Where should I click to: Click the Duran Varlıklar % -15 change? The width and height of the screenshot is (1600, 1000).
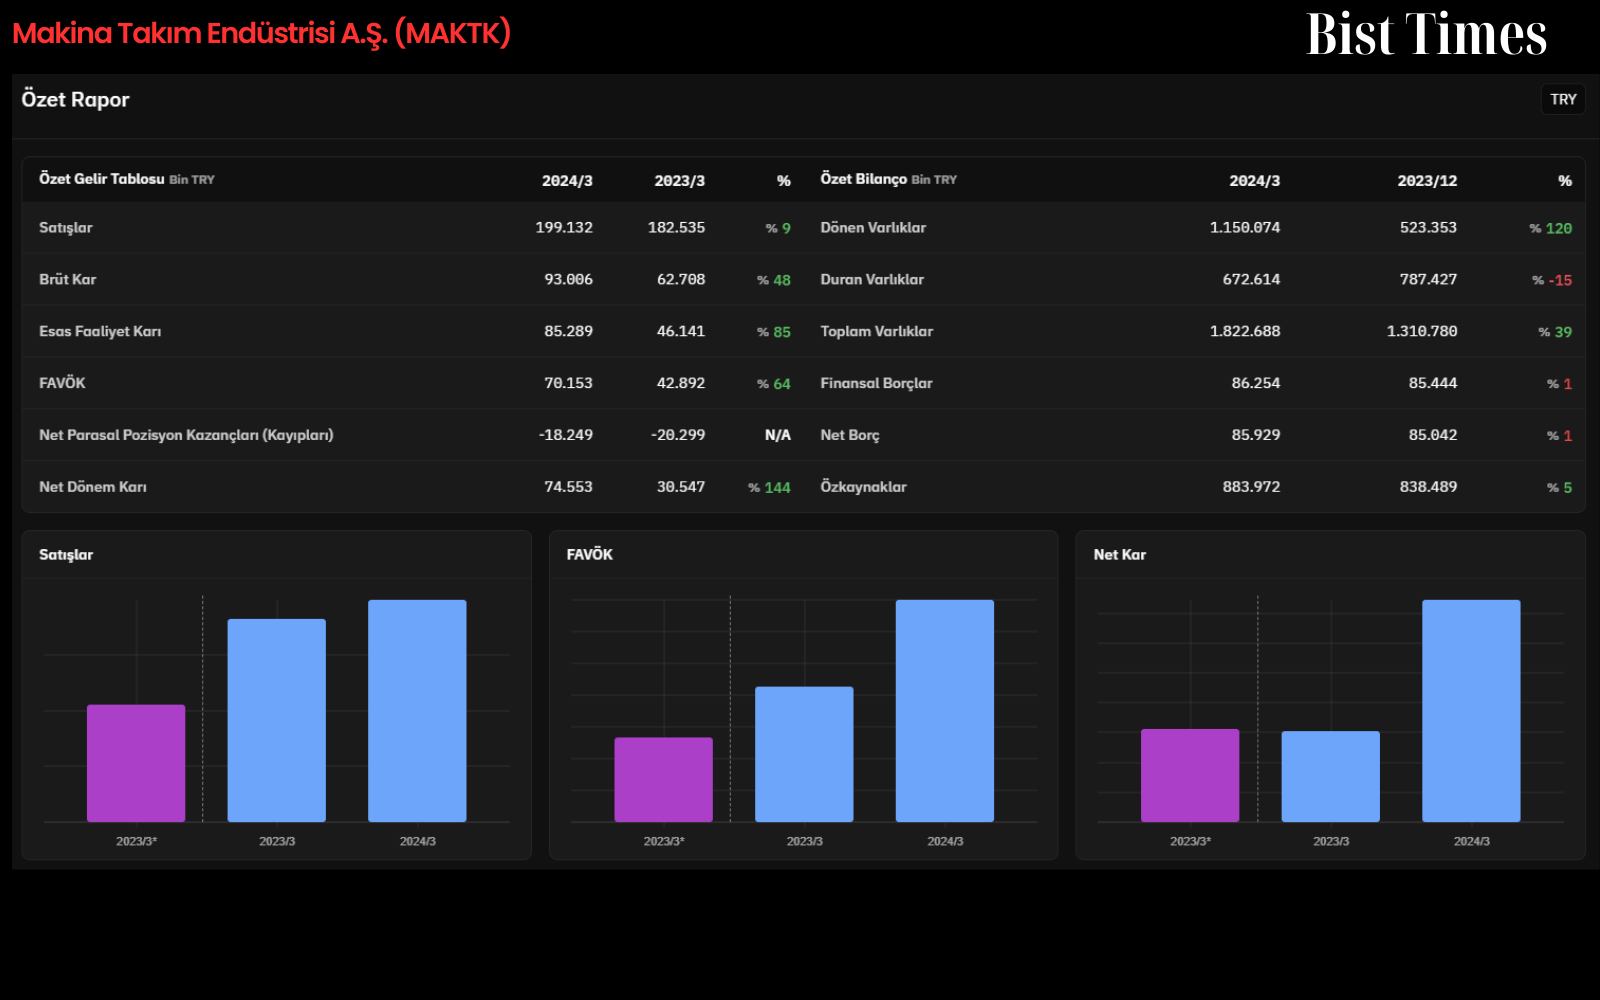pyautogui.click(x=1552, y=281)
